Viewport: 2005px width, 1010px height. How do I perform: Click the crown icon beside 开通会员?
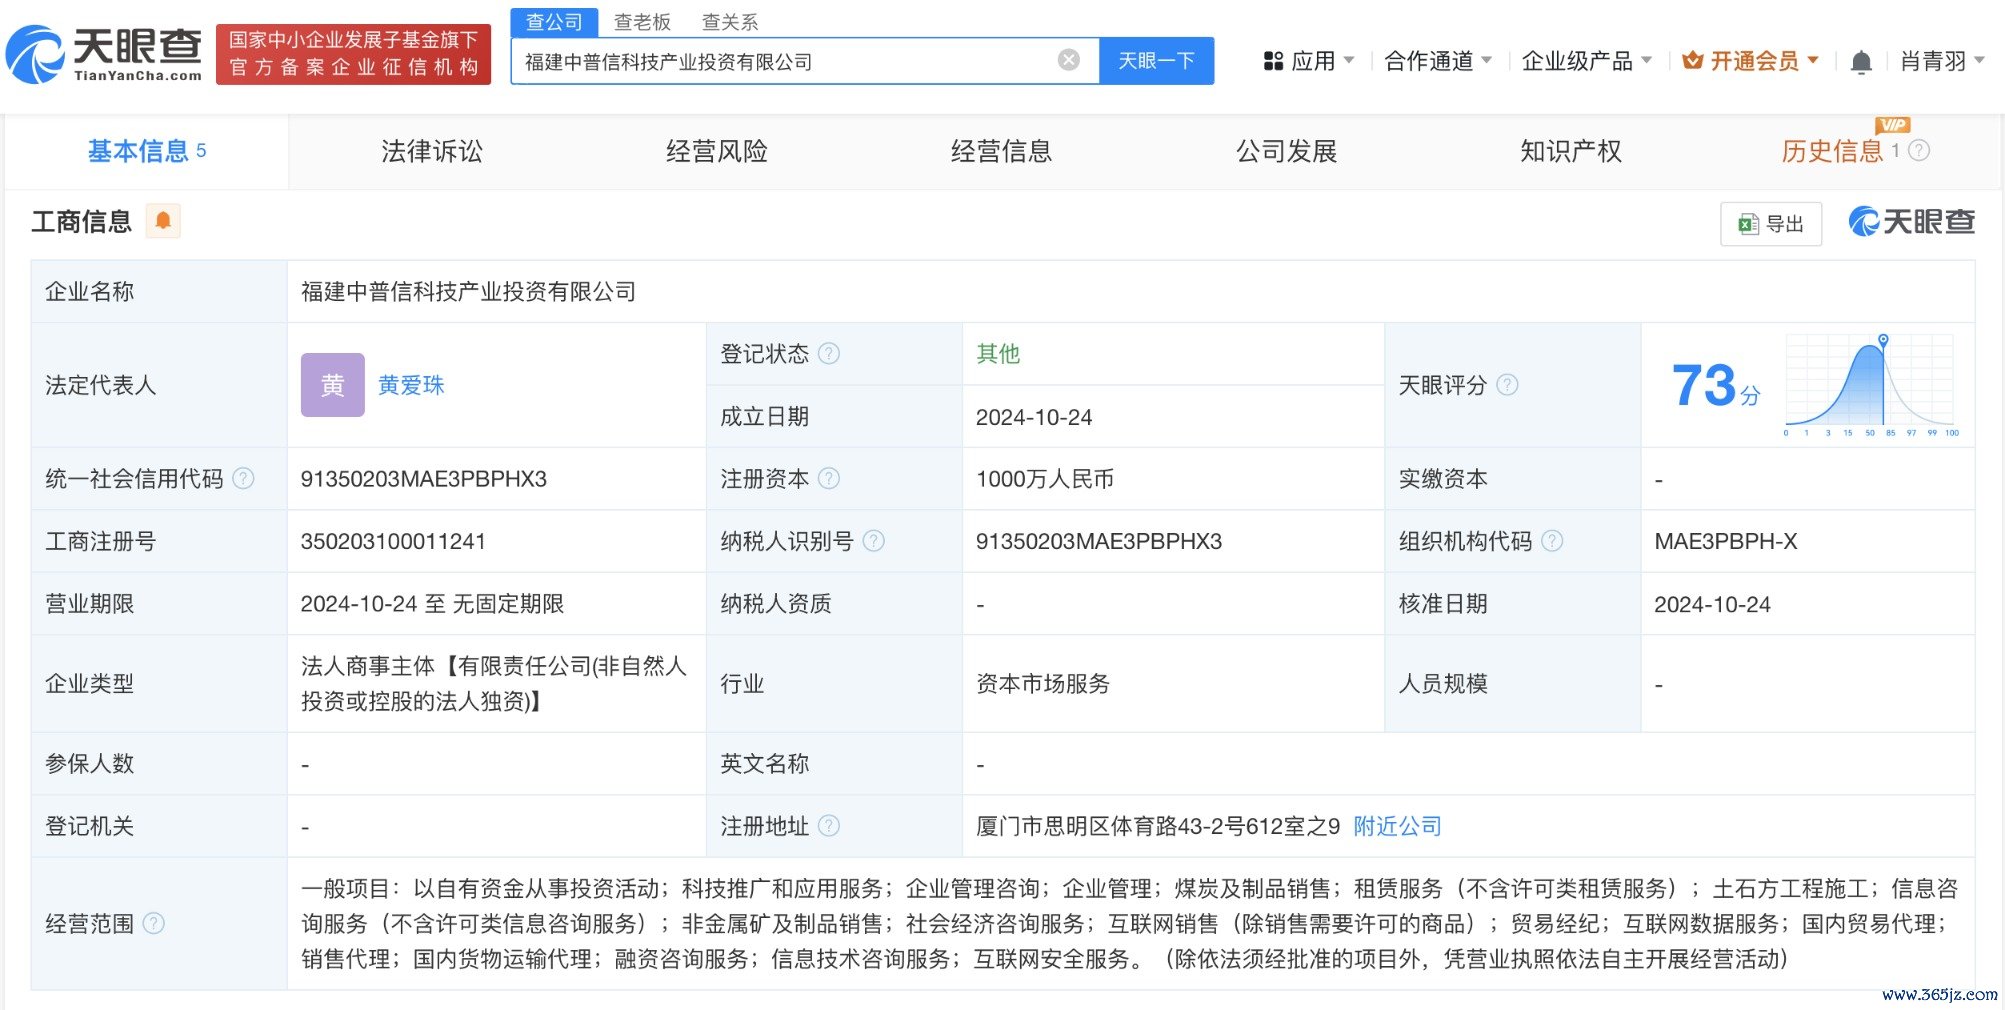(x=1692, y=61)
